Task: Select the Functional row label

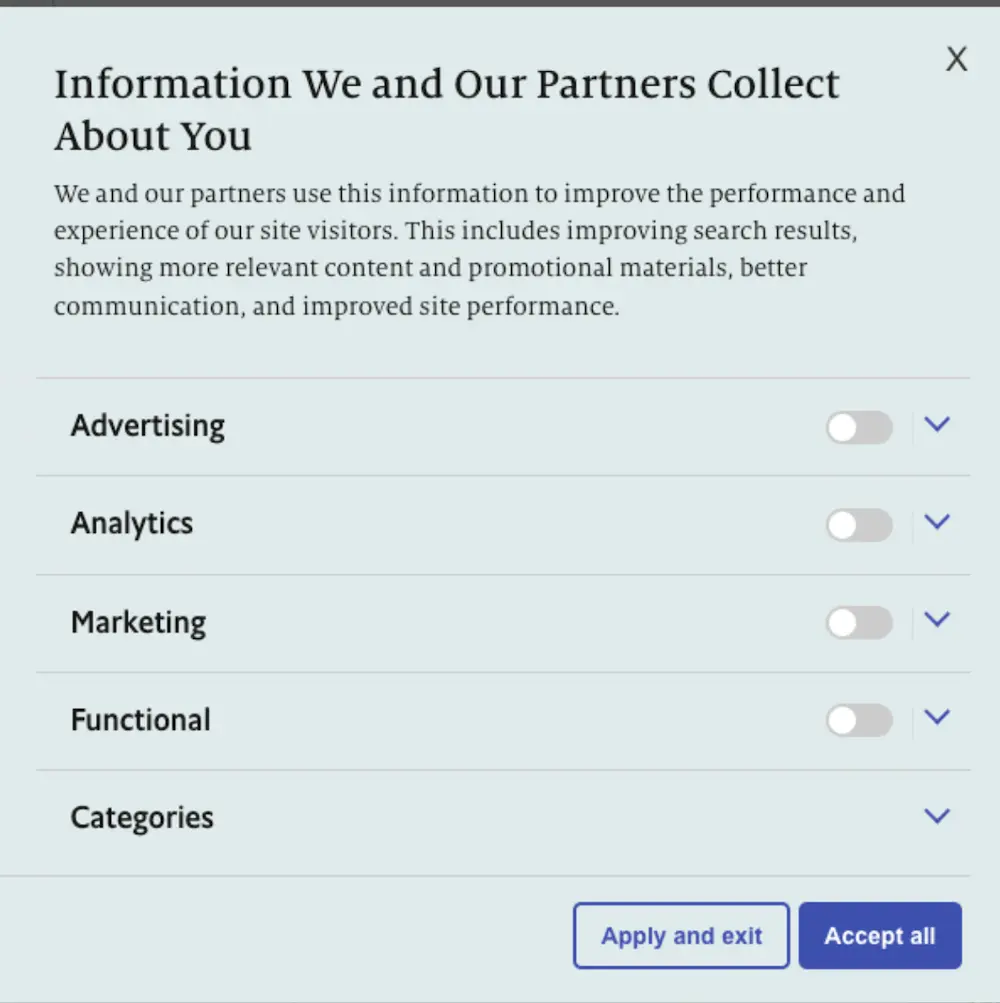Action: click(x=141, y=720)
